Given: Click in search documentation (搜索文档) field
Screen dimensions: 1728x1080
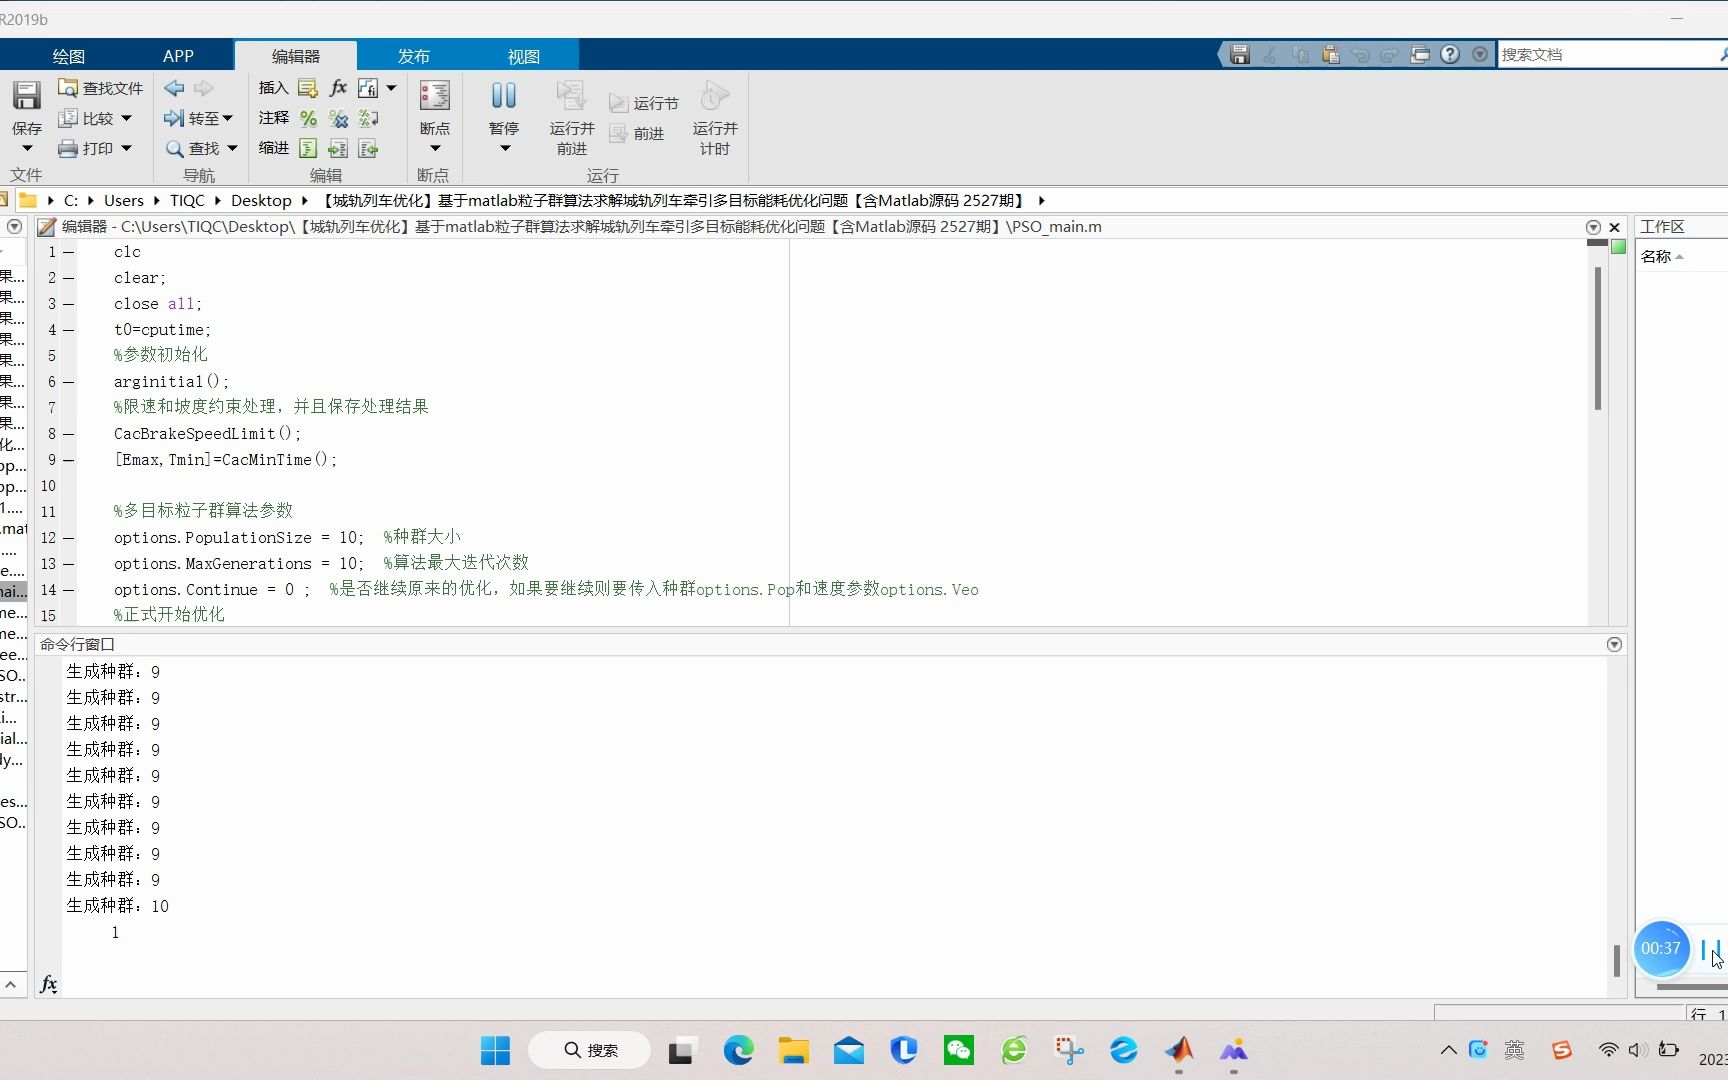Looking at the screenshot, I should pyautogui.click(x=1607, y=54).
